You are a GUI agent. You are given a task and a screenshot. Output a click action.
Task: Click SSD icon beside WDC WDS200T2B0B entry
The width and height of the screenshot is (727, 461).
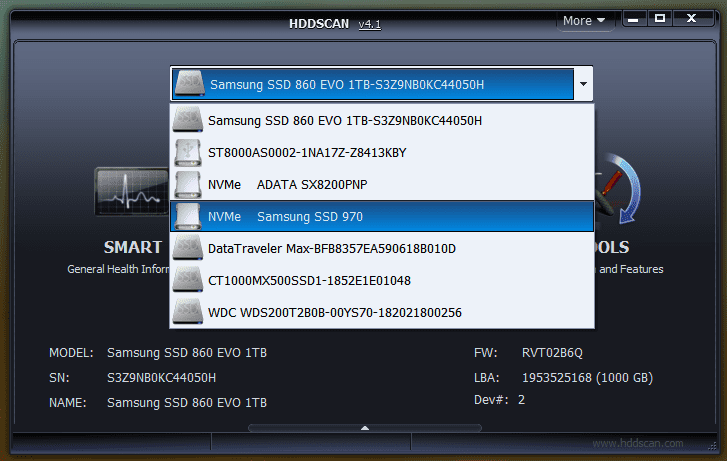click(x=188, y=312)
